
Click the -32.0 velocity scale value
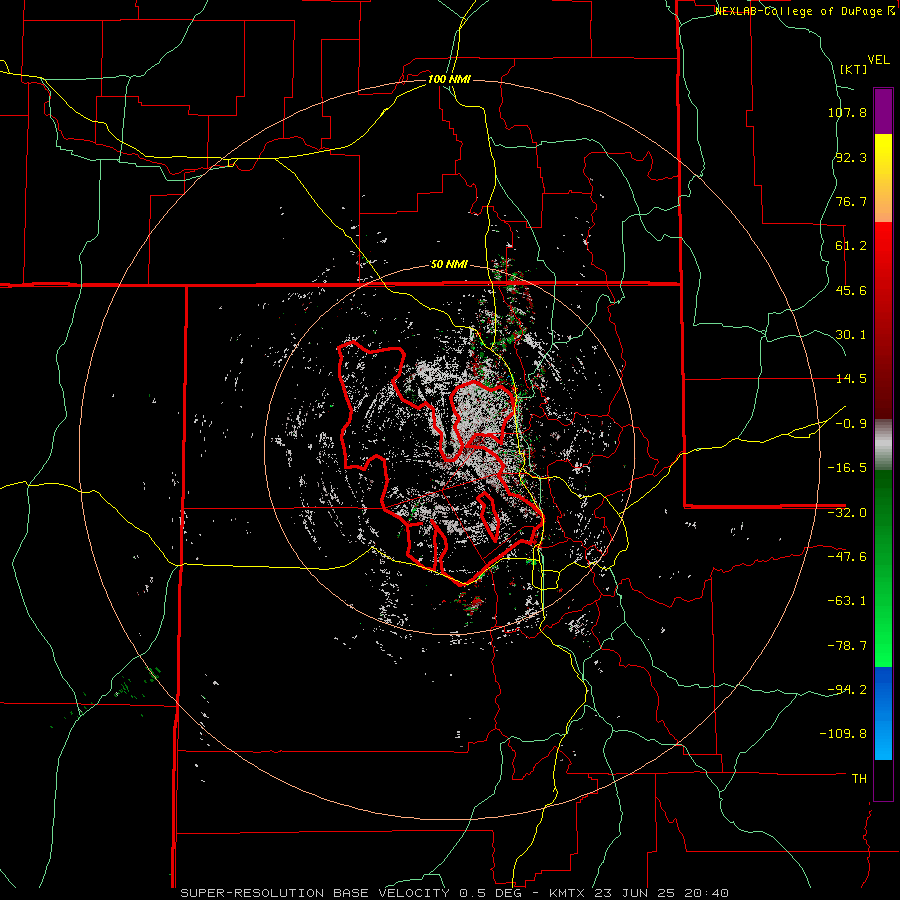coord(847,513)
